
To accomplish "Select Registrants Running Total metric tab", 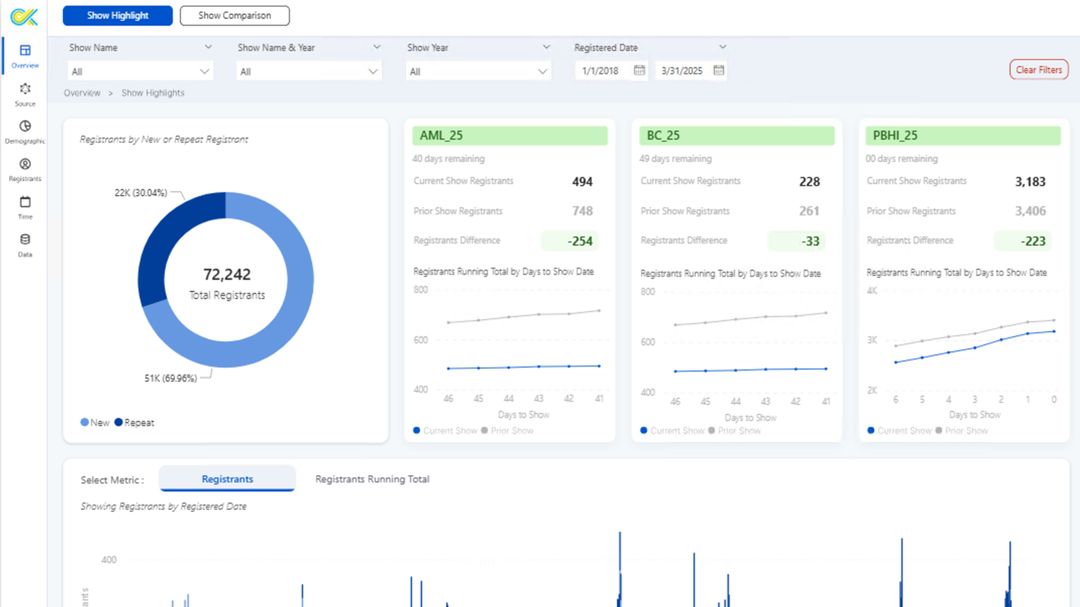I will click(372, 479).
